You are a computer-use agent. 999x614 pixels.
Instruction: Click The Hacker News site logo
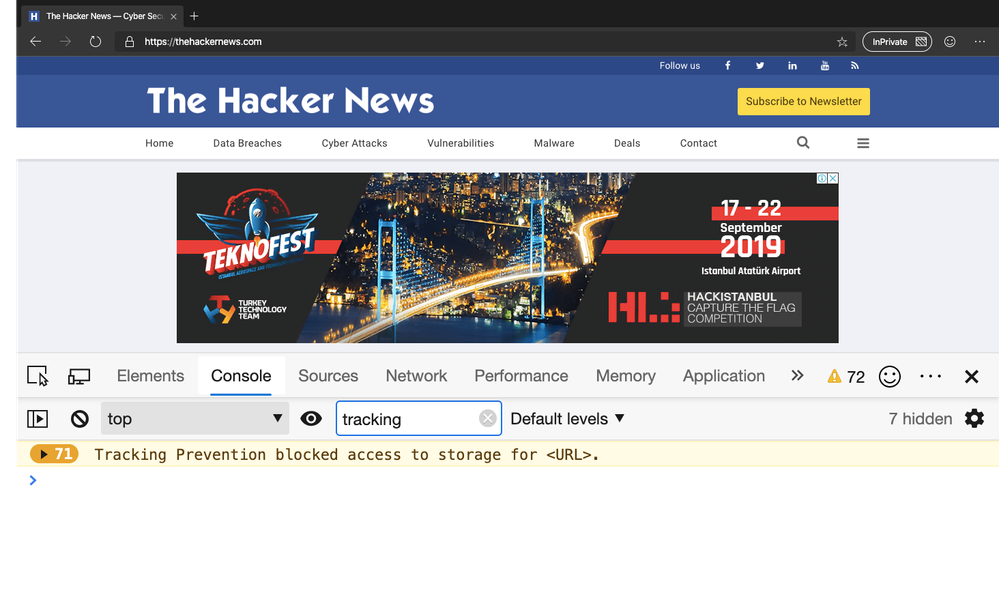(x=291, y=101)
